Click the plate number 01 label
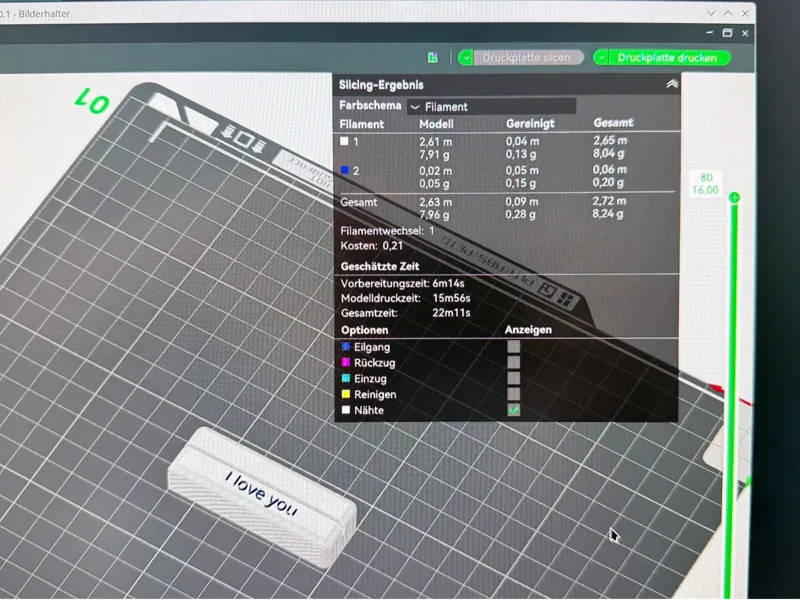Viewport: 800px width, 600px height. (92, 101)
